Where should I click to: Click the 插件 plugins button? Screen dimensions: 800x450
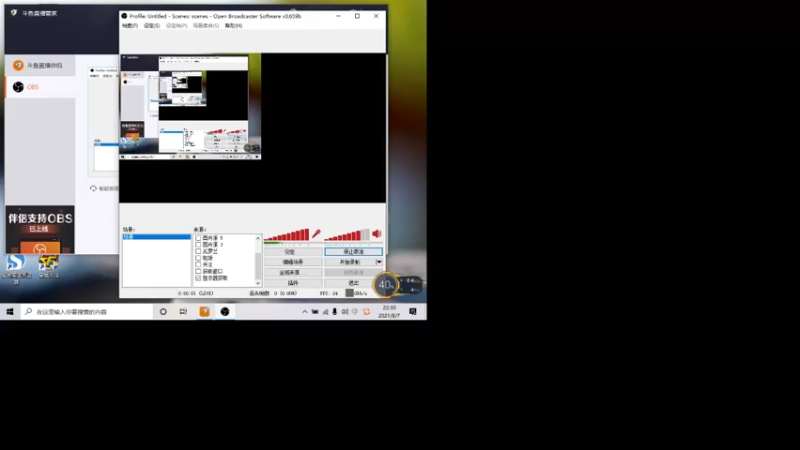coord(293,283)
